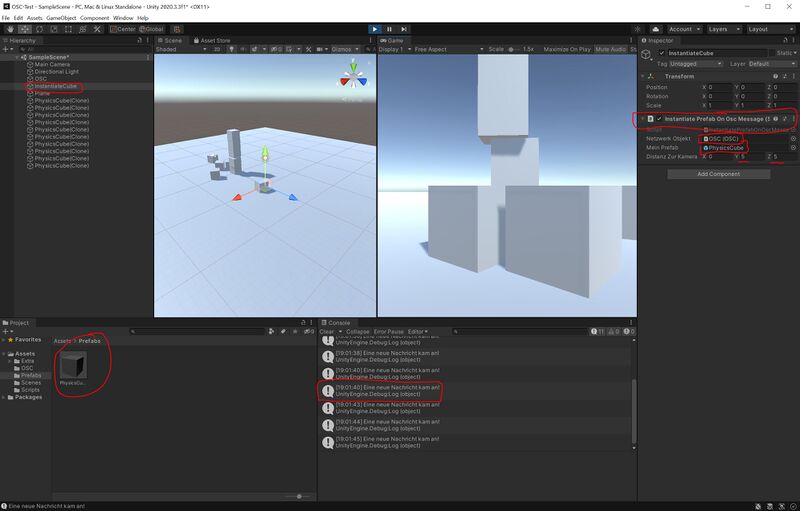Screen dimensions: 800x511
Task: Select the PhysicsCube prefab thumbnail
Action: pos(72,366)
